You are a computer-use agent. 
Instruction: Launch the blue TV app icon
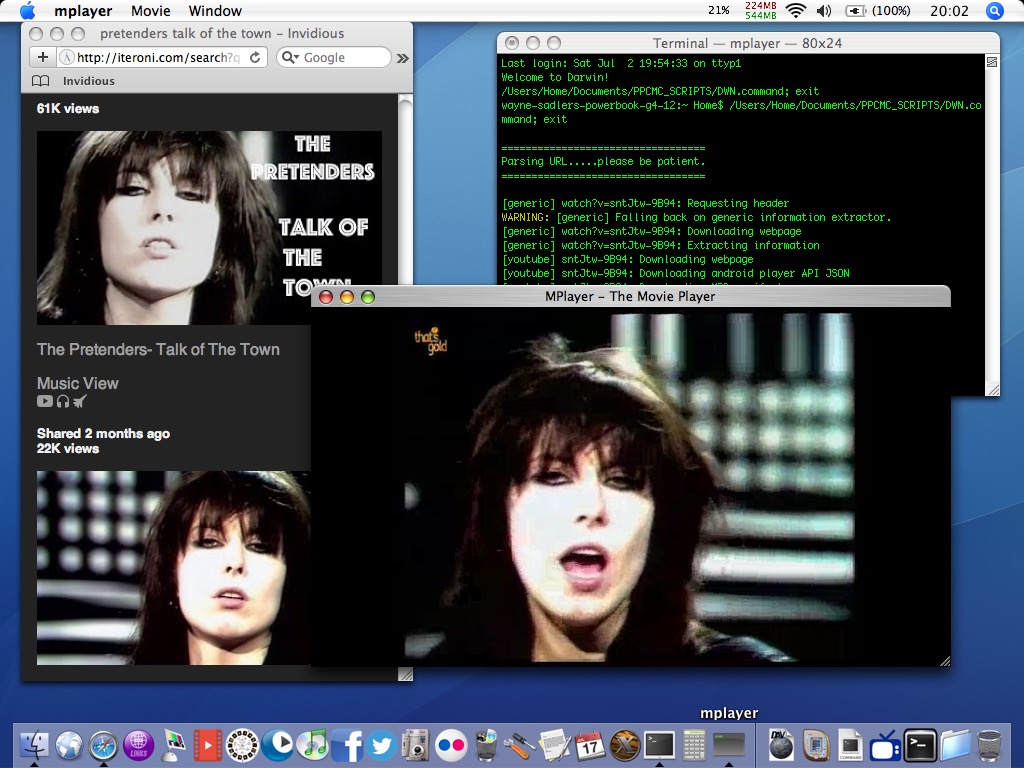pyautogui.click(x=885, y=745)
